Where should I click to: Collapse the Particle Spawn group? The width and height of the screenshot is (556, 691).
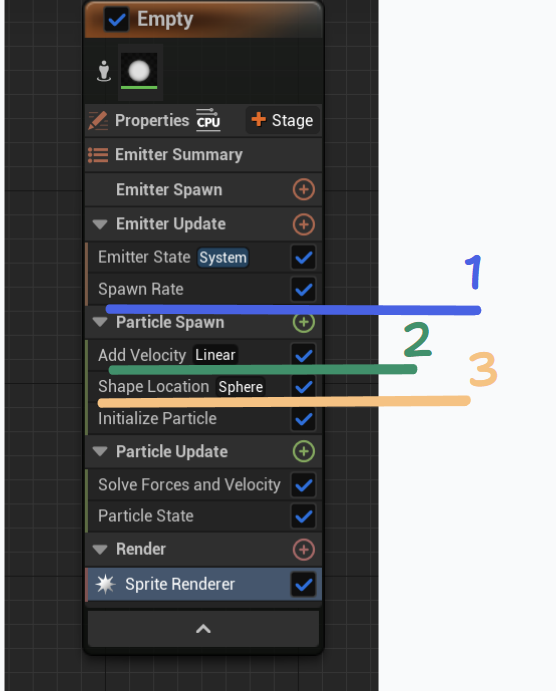click(x=100, y=323)
